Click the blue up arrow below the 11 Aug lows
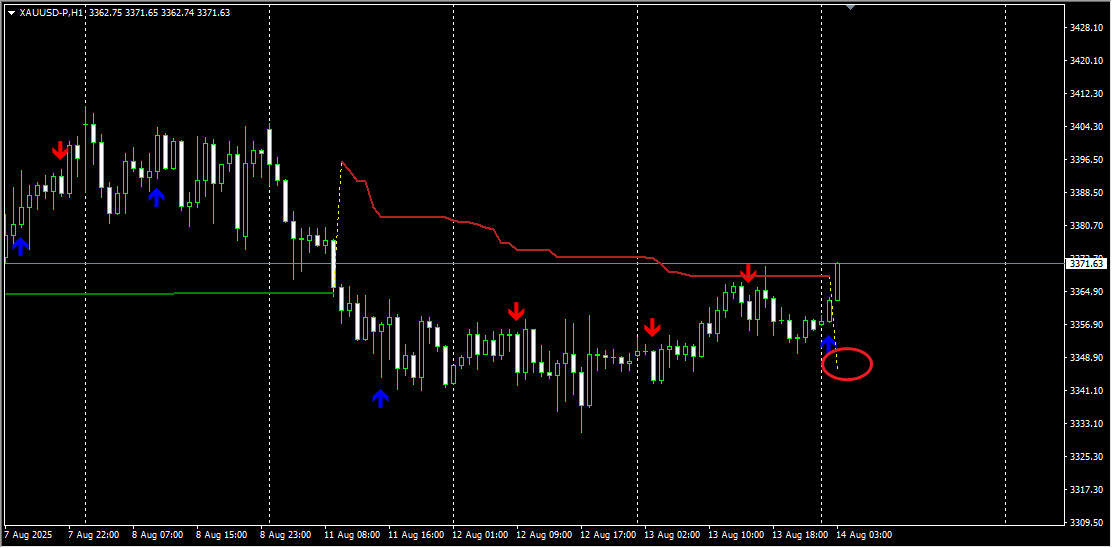The width and height of the screenshot is (1112, 548). pyautogui.click(x=380, y=398)
